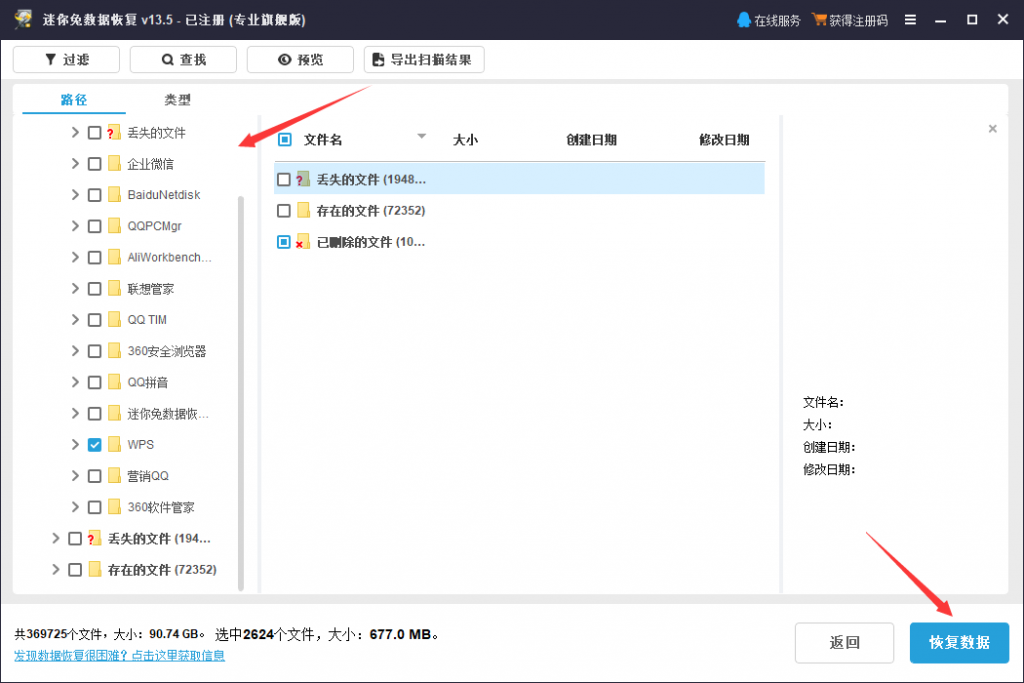
Task: Tick the QQ TIM folder checkbox
Action: click(94, 319)
